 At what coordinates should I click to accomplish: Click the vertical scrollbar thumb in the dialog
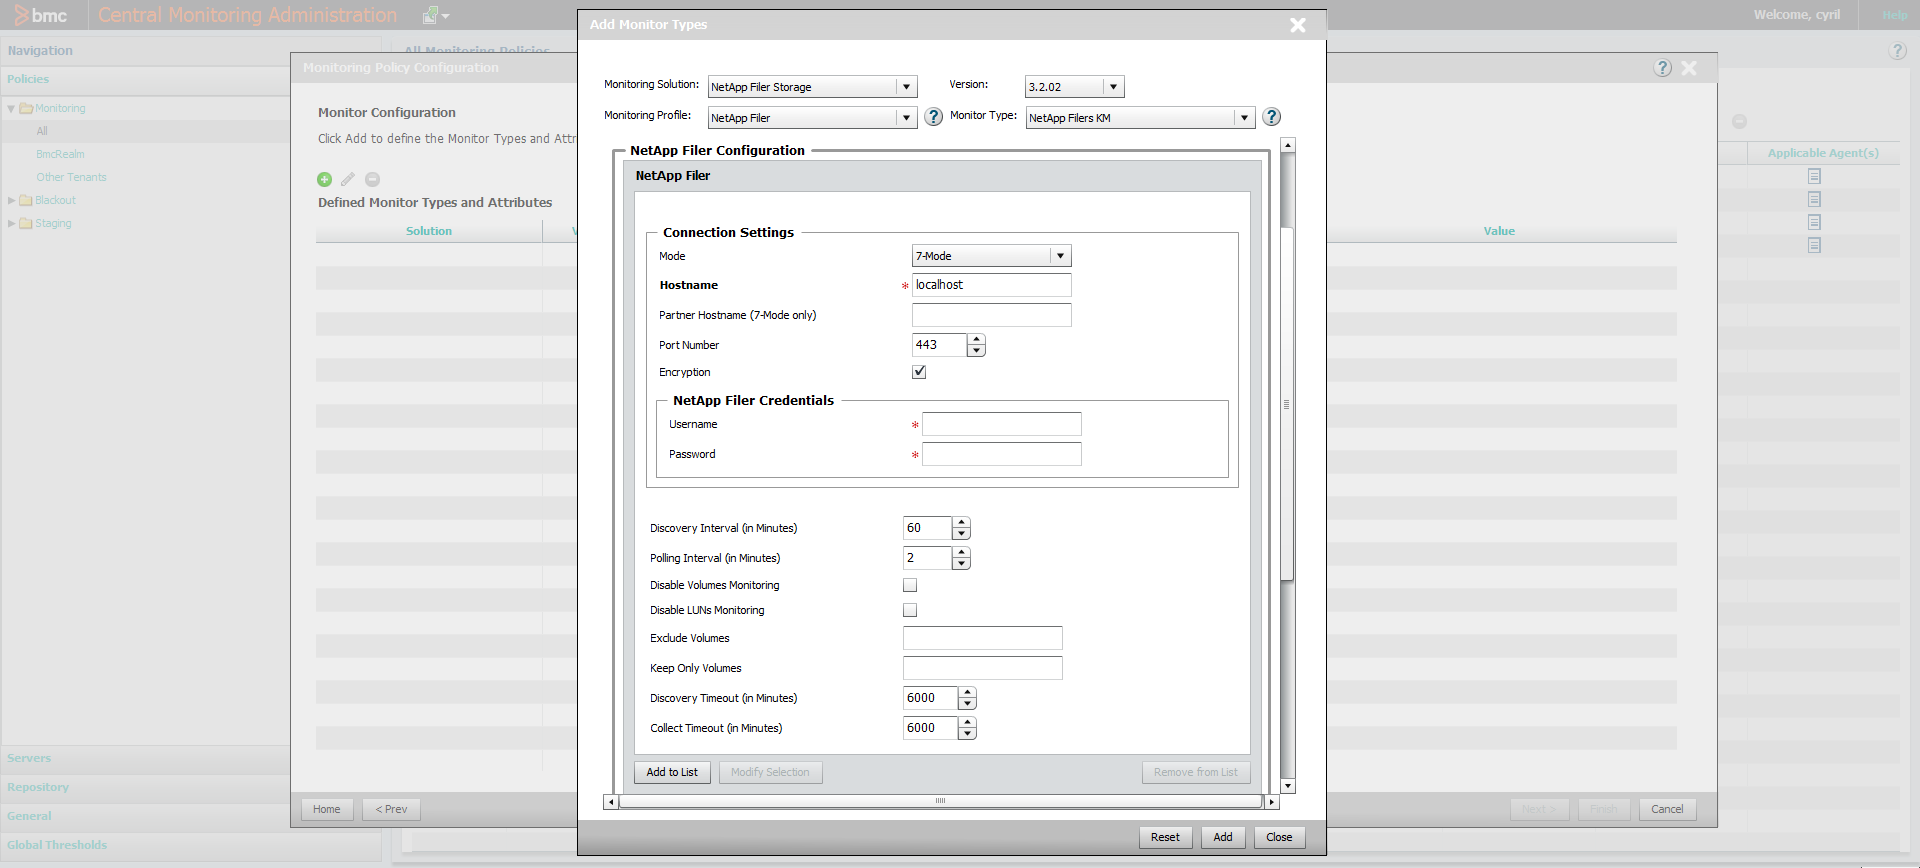[x=1287, y=404]
